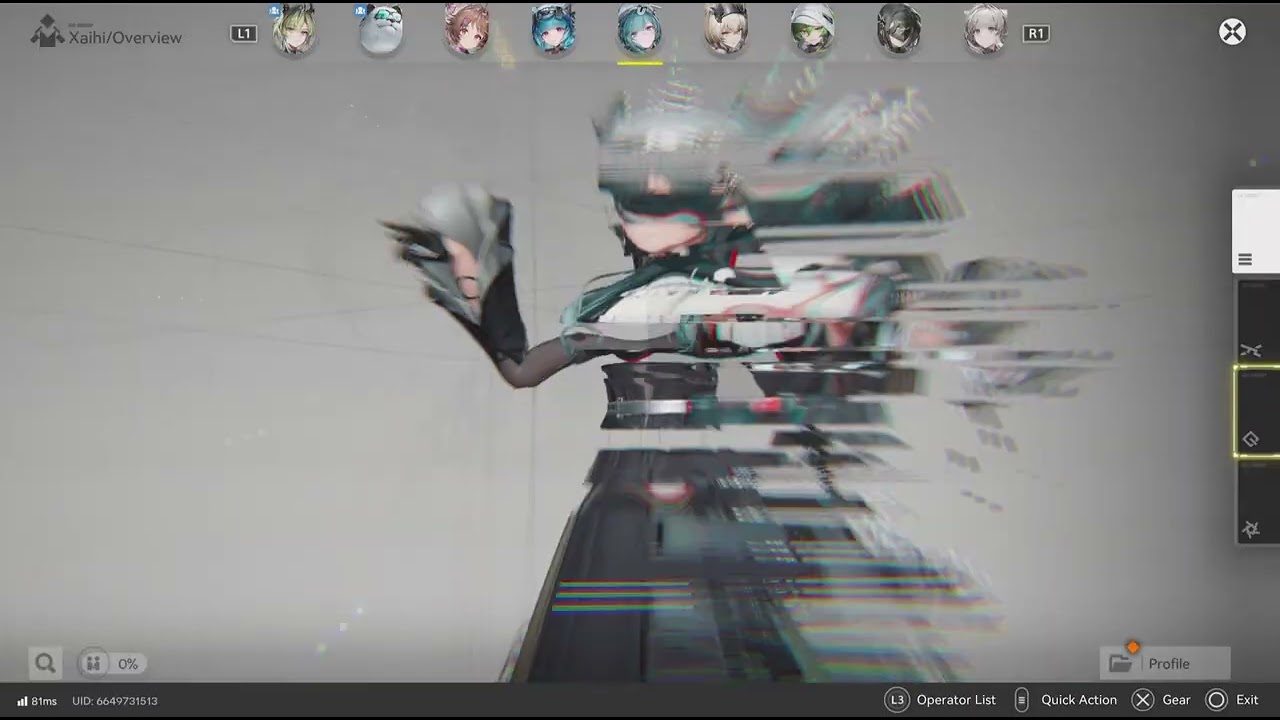This screenshot has width=1280, height=720.
Task: Select the blonde green-eyed operator portrait
Action: tap(294, 30)
